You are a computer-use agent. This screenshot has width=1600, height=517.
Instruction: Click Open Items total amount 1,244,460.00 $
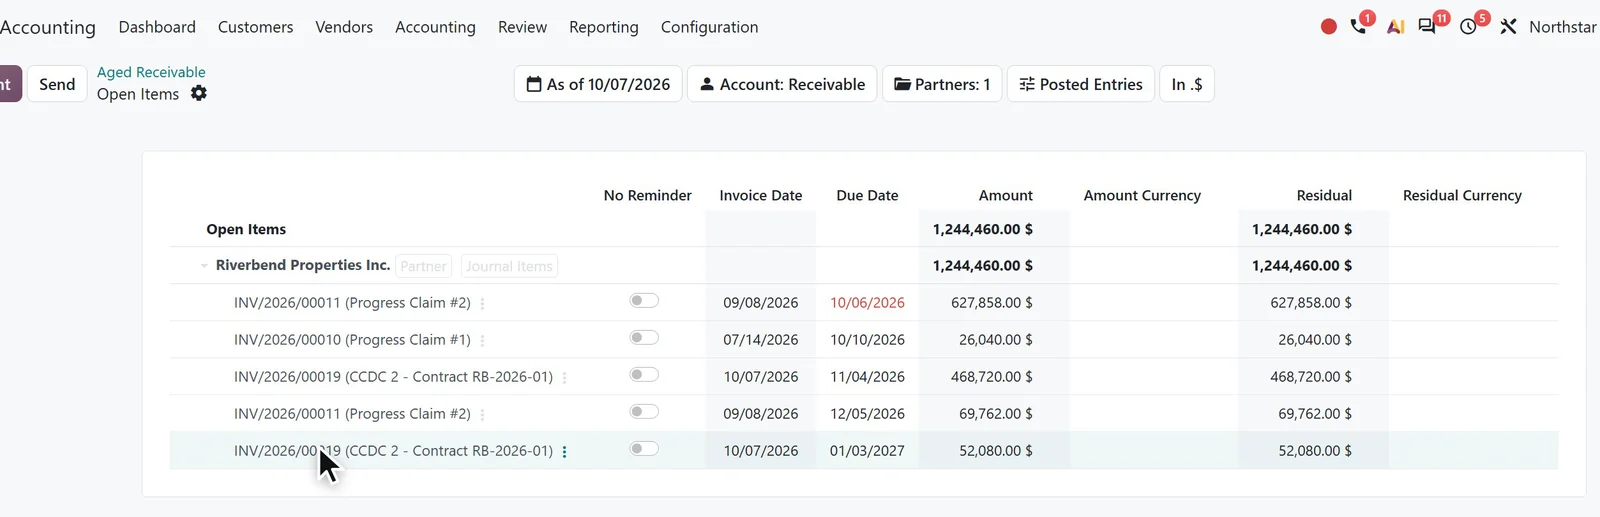(983, 229)
